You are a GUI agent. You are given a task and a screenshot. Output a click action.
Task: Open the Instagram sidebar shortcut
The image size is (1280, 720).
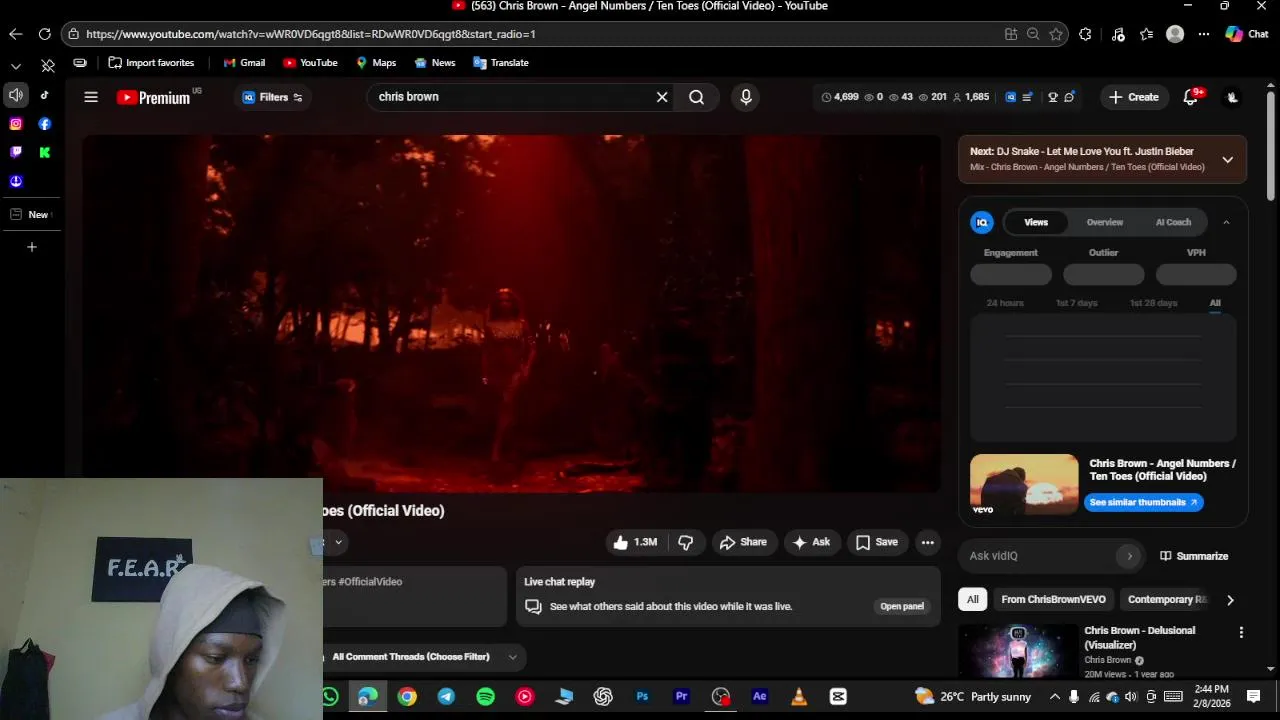pyautogui.click(x=16, y=124)
